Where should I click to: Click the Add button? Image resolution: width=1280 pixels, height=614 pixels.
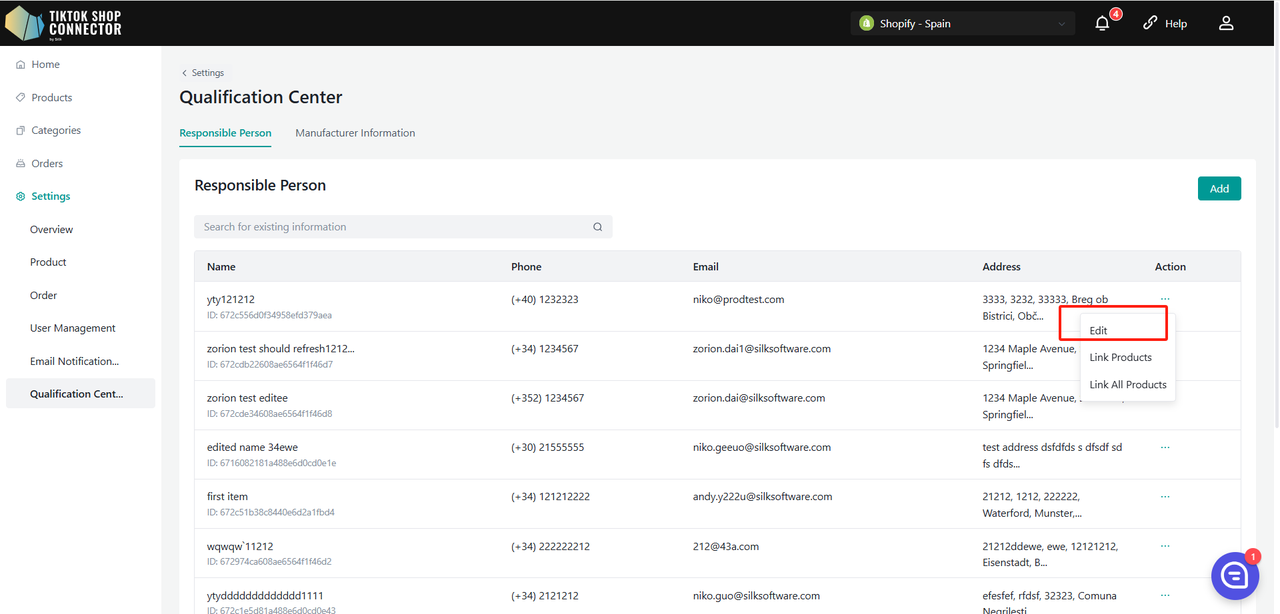coord(1219,188)
